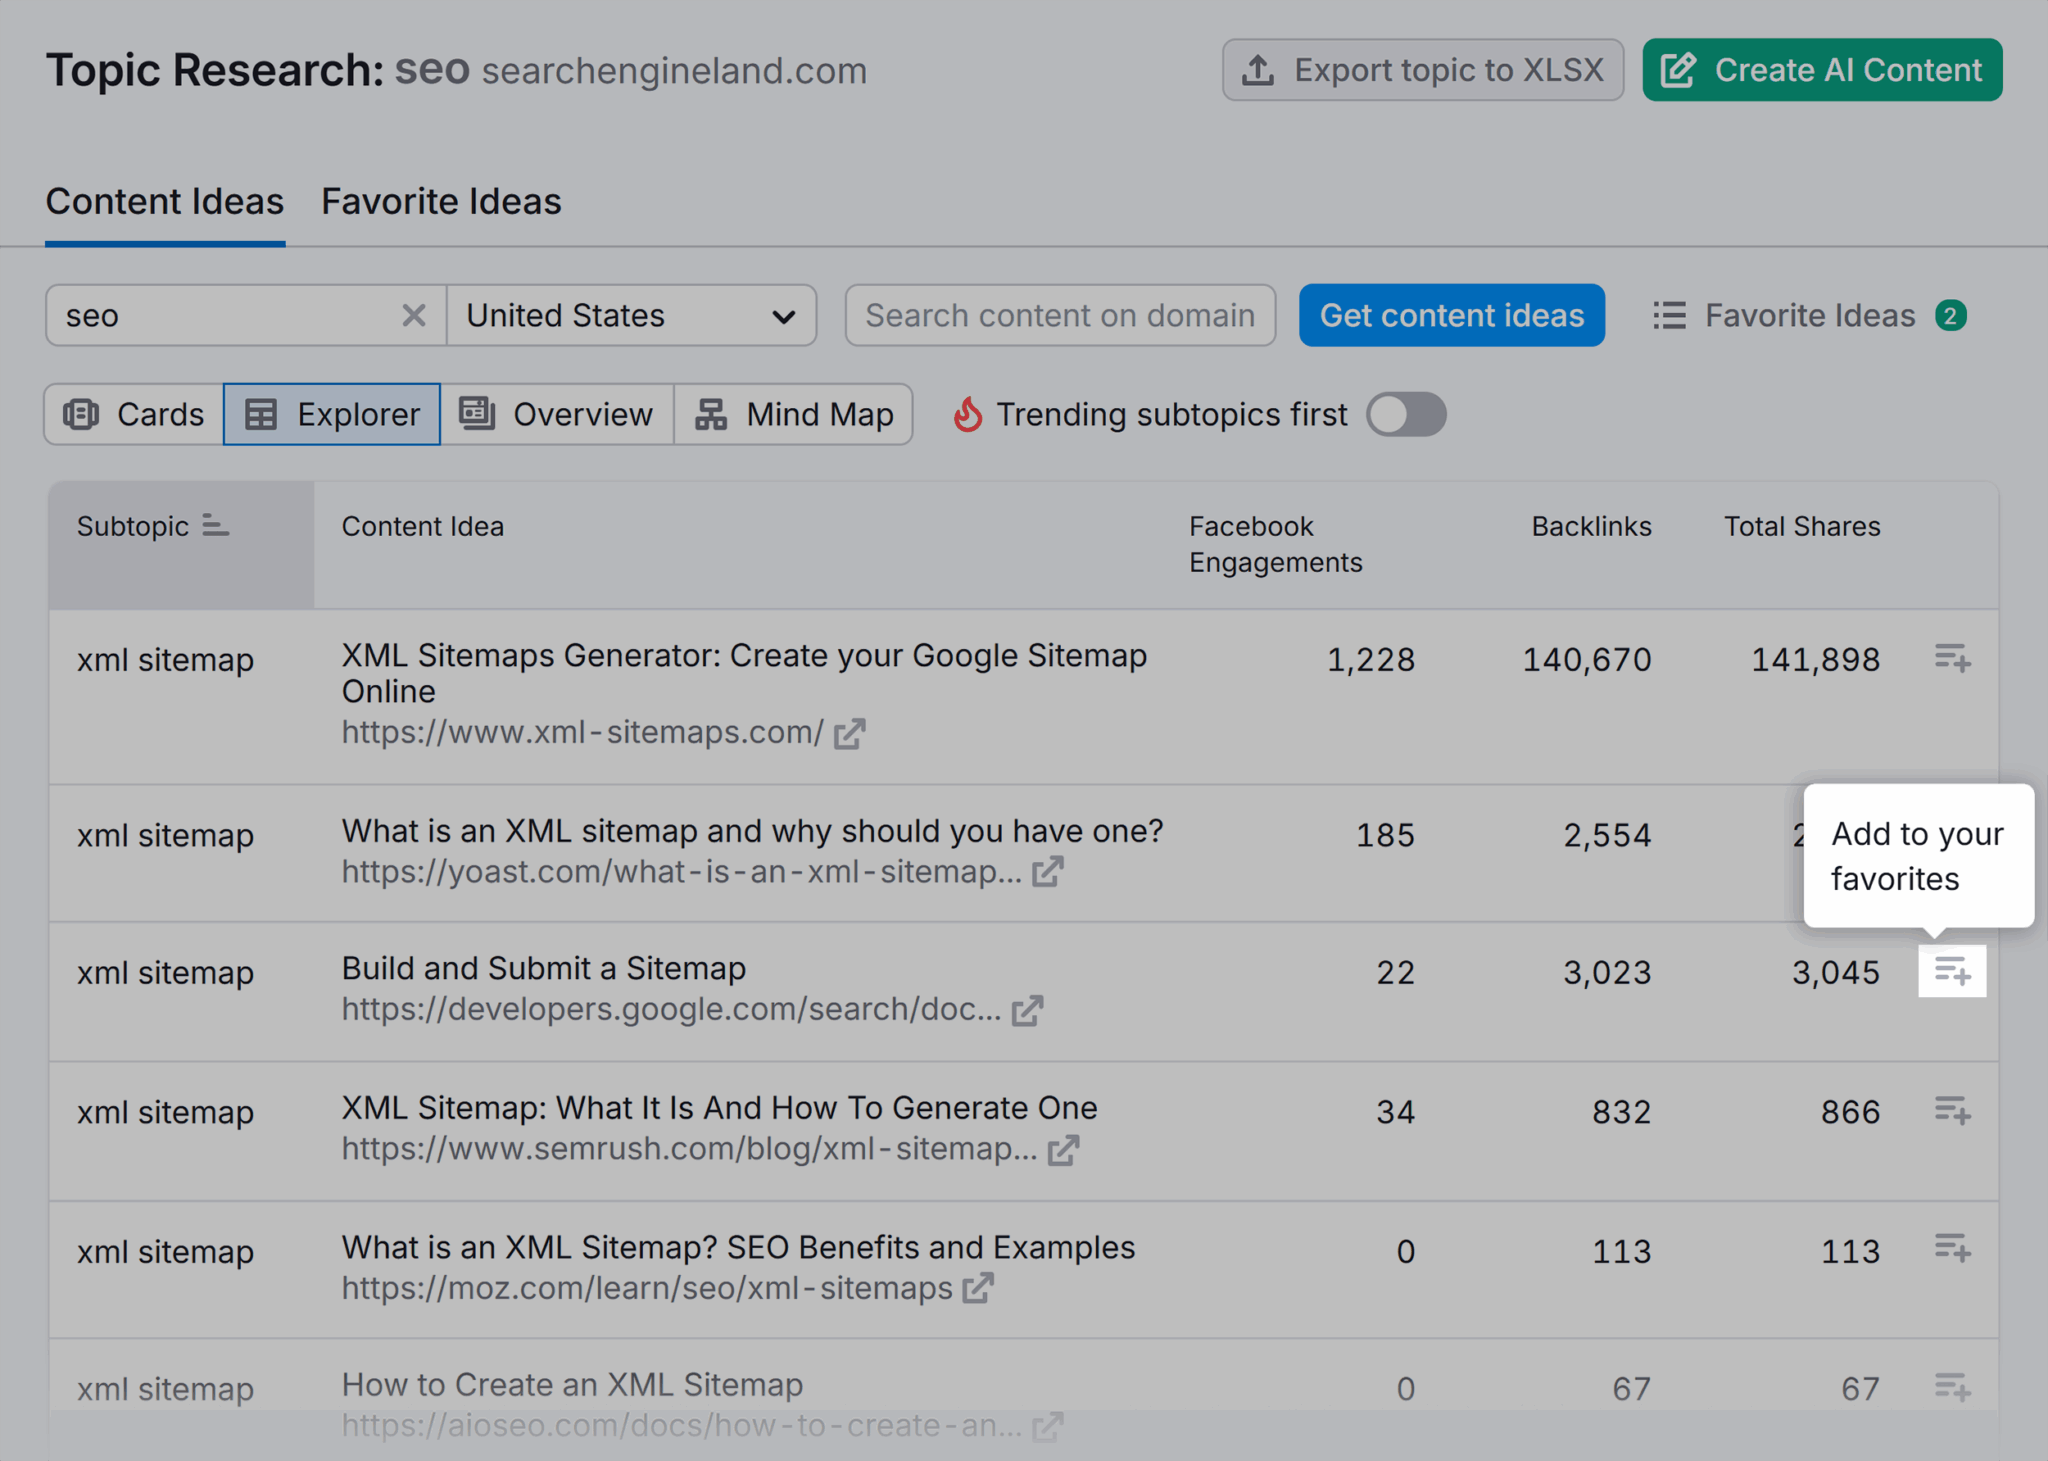Sort by Subtopic column icon
The width and height of the screenshot is (2048, 1461).
[215, 525]
